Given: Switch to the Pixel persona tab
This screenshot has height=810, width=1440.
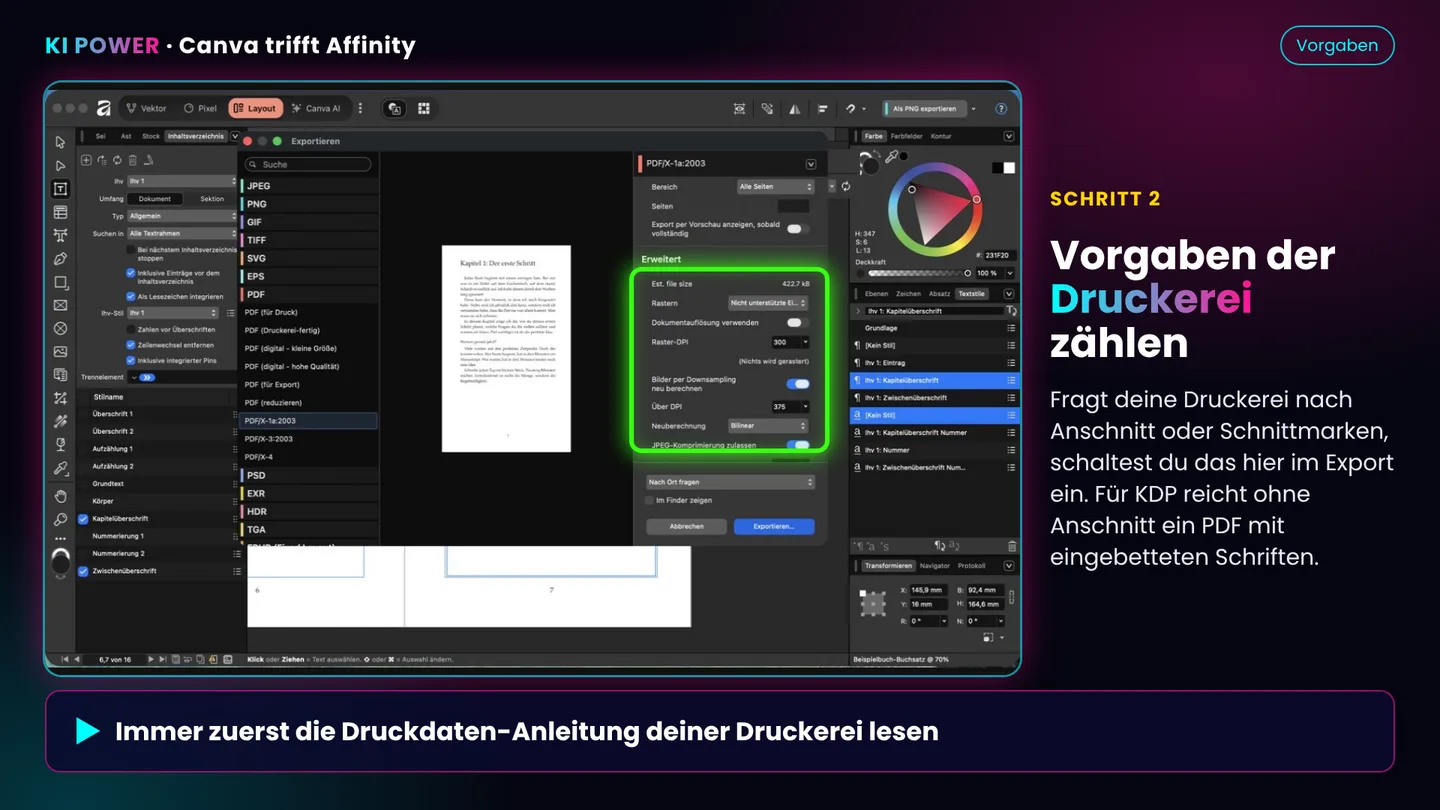Looking at the screenshot, I should pyautogui.click(x=200, y=108).
